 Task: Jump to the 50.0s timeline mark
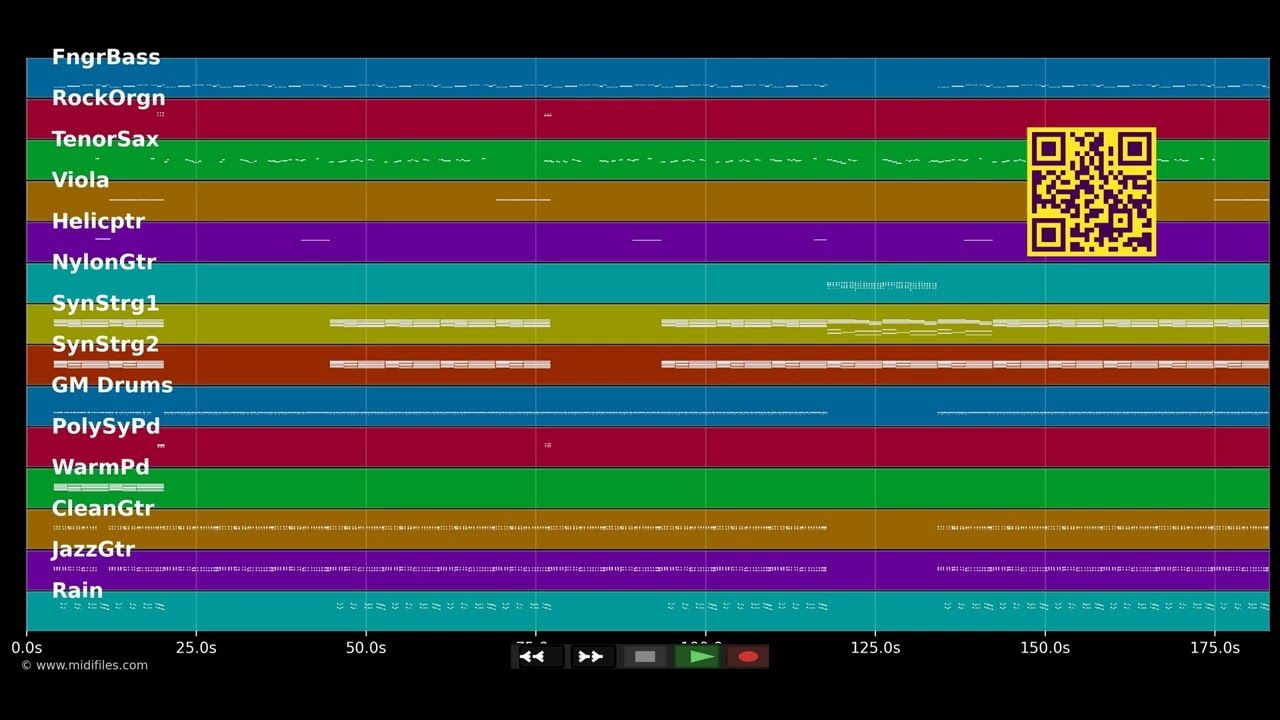366,647
